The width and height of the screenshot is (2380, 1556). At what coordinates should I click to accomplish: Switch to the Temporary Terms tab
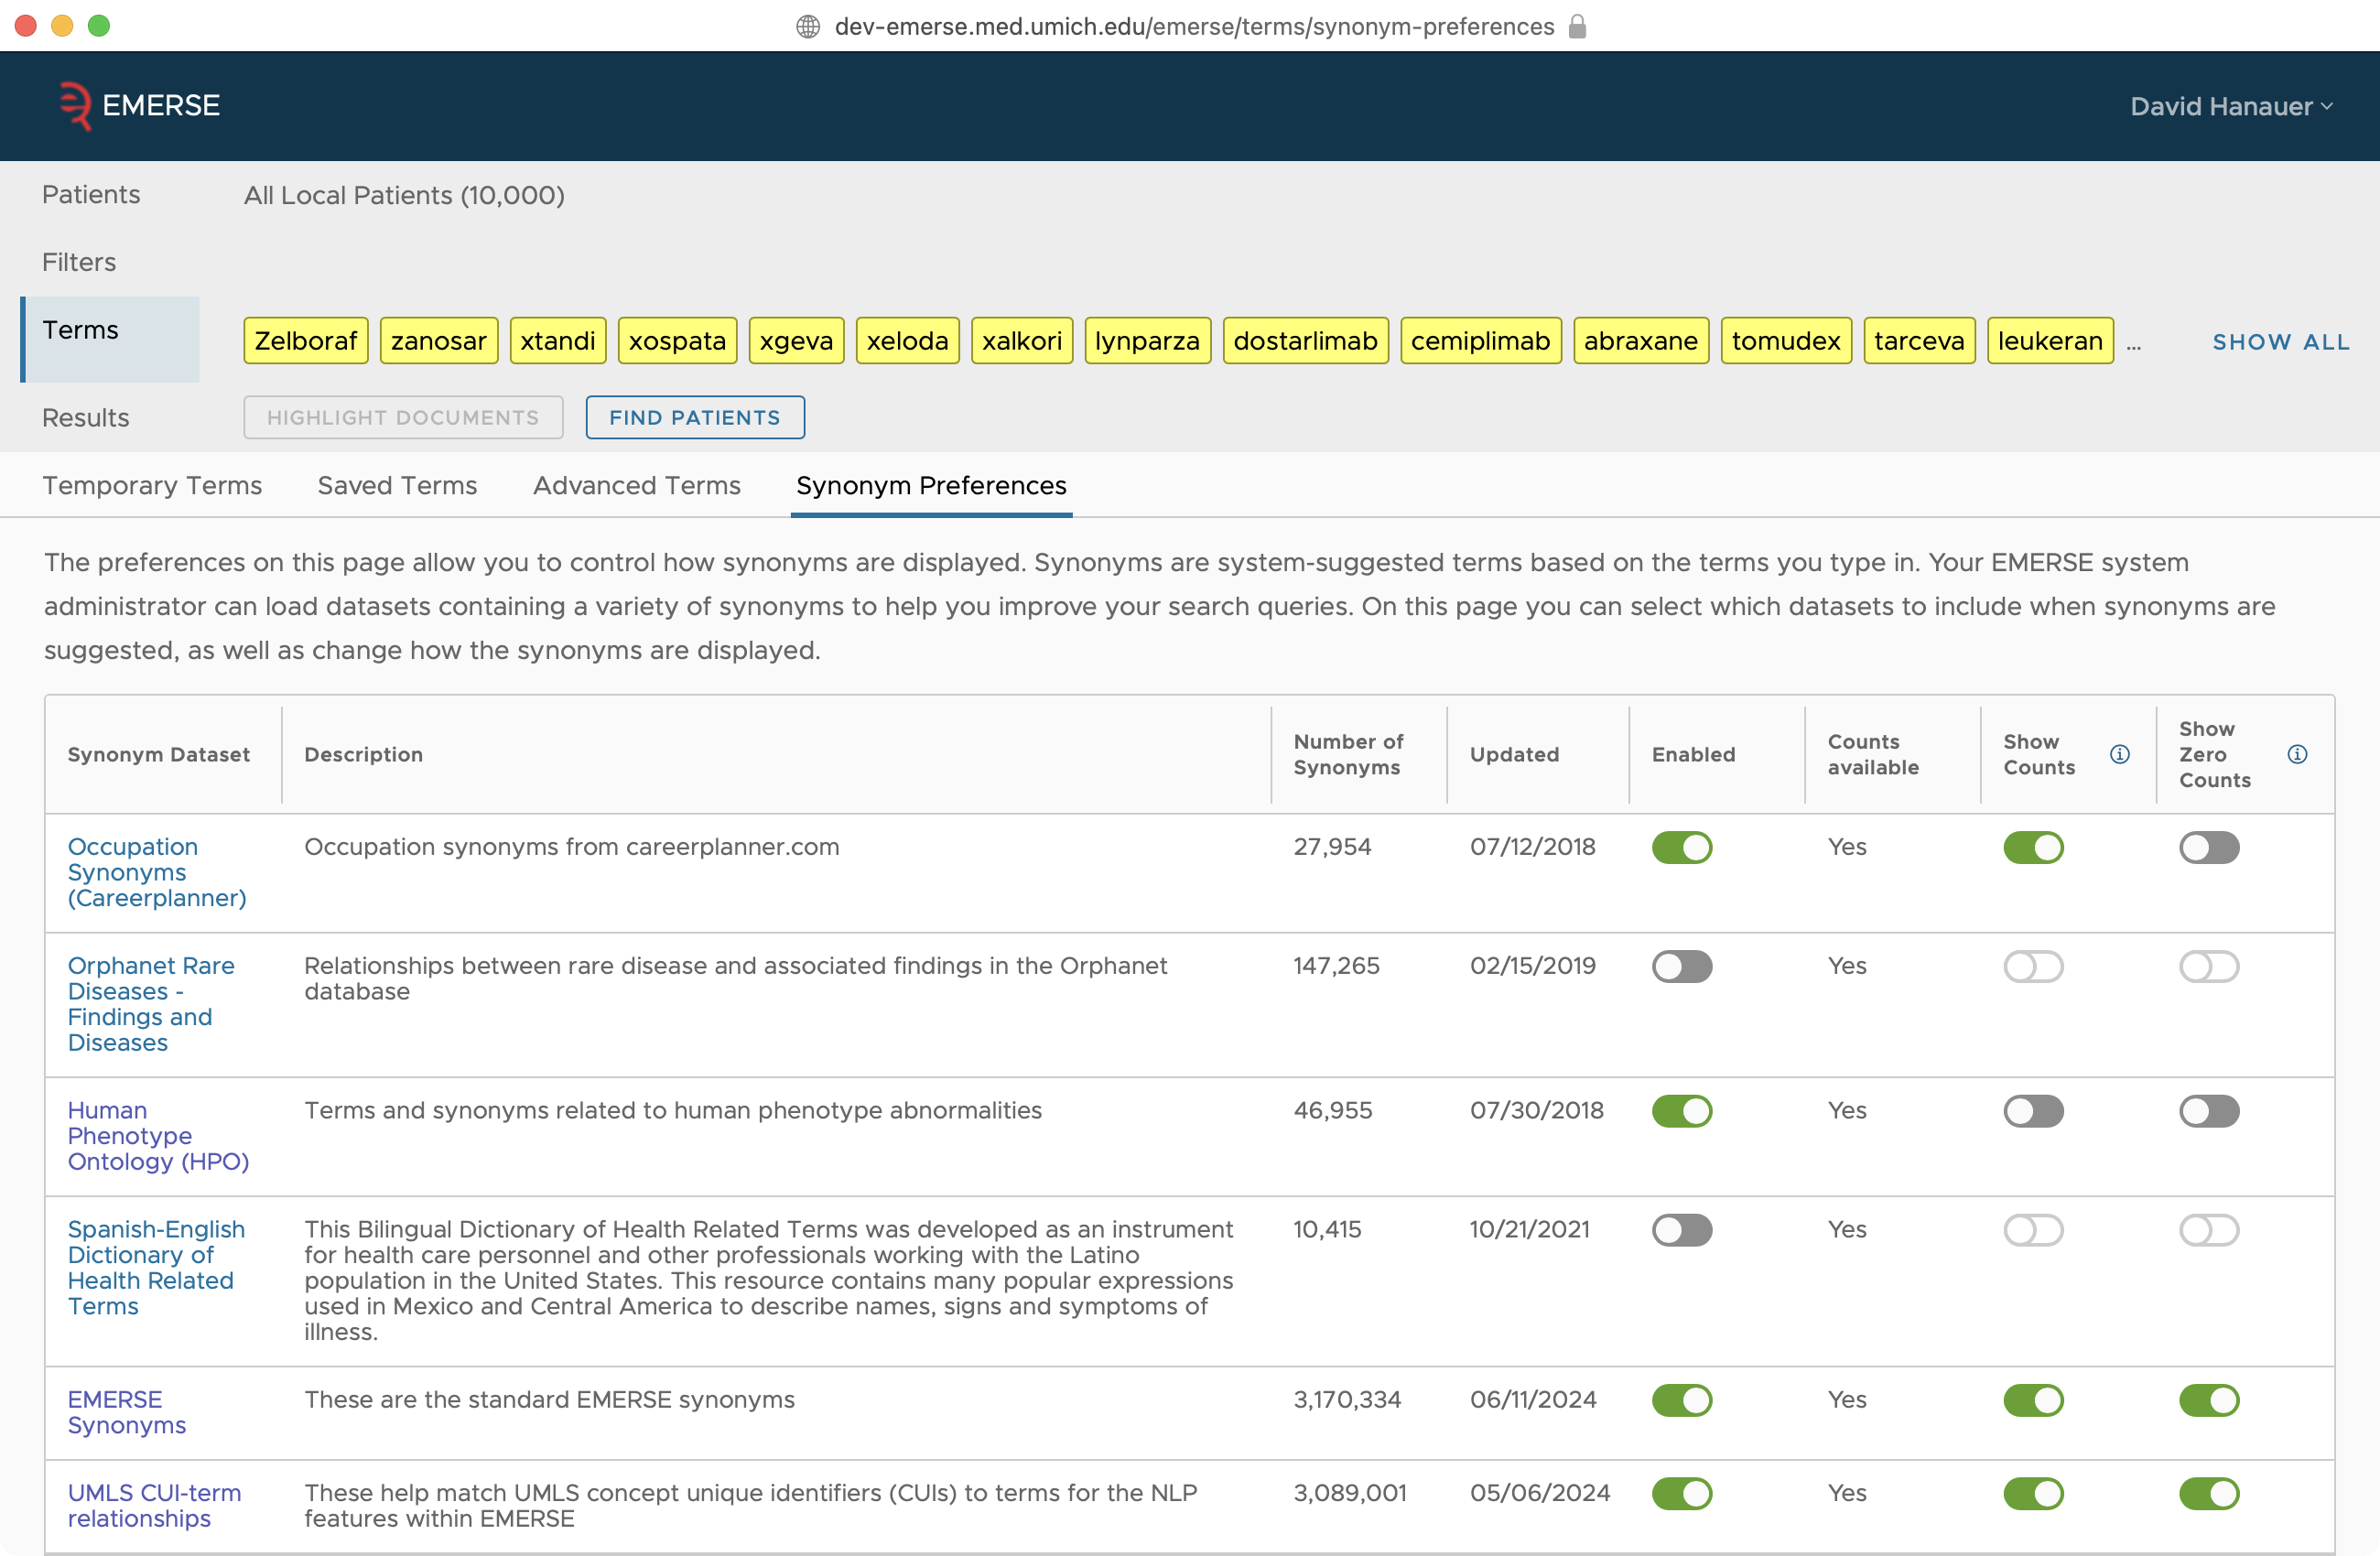coord(152,485)
